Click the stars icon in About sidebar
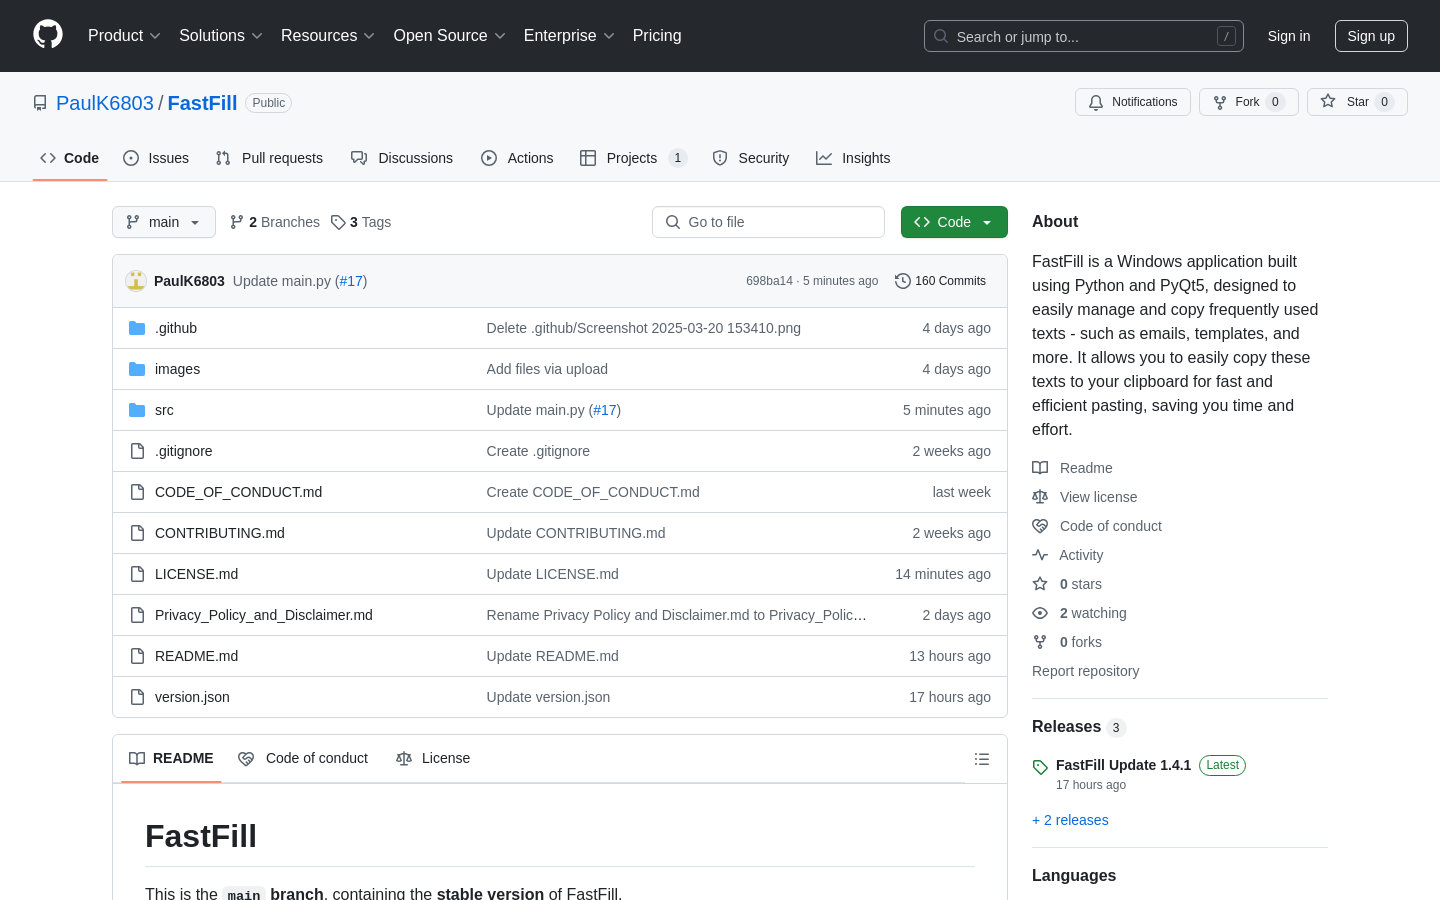 click(1040, 584)
